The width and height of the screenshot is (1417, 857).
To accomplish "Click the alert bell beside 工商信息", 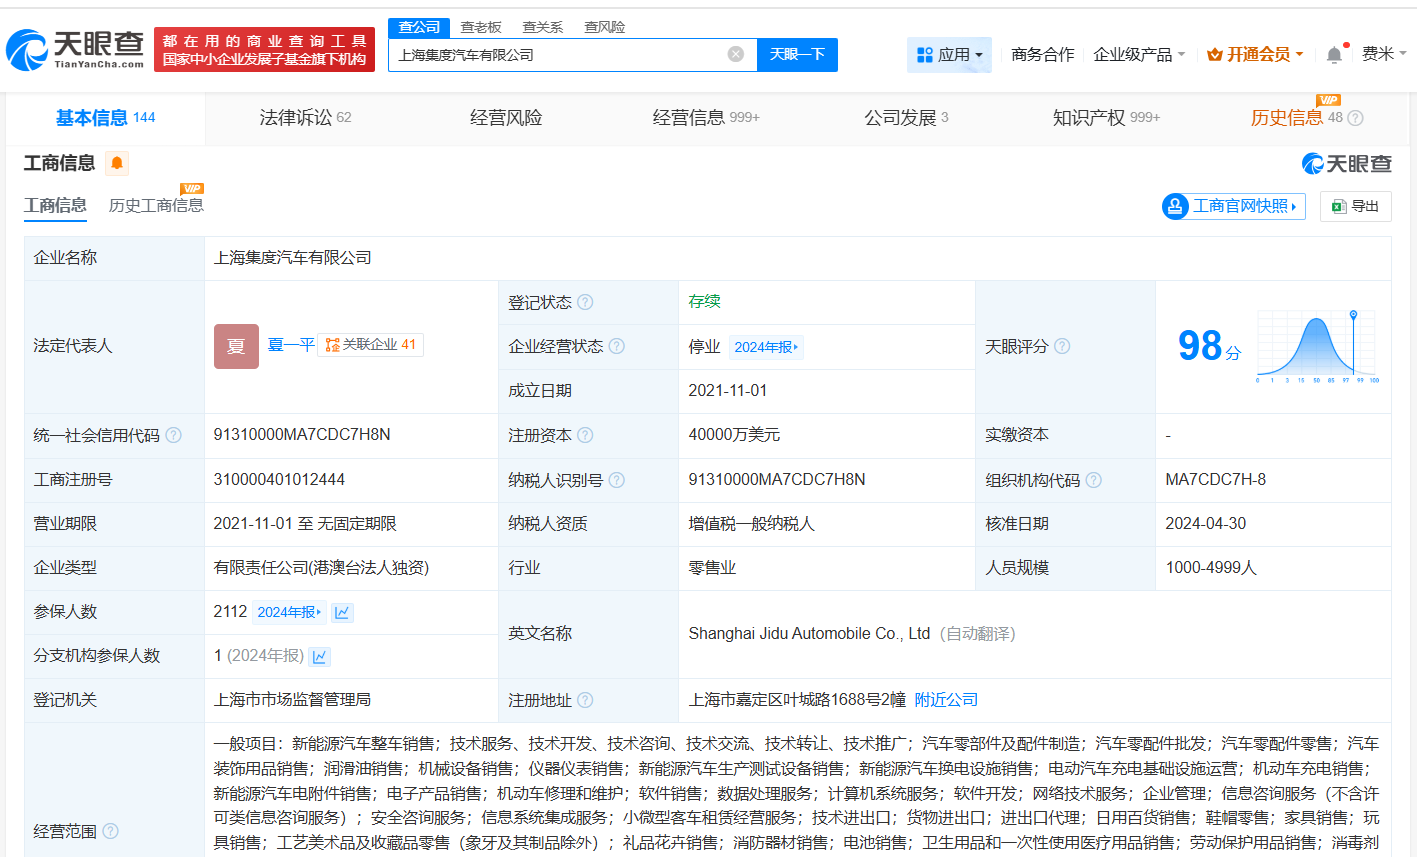I will point(117,162).
